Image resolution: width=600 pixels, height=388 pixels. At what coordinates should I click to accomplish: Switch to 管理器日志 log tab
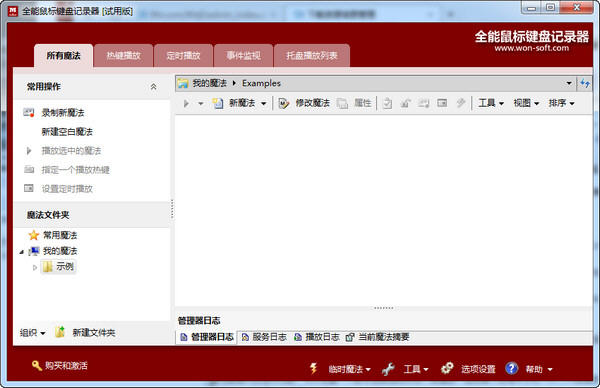[207, 337]
